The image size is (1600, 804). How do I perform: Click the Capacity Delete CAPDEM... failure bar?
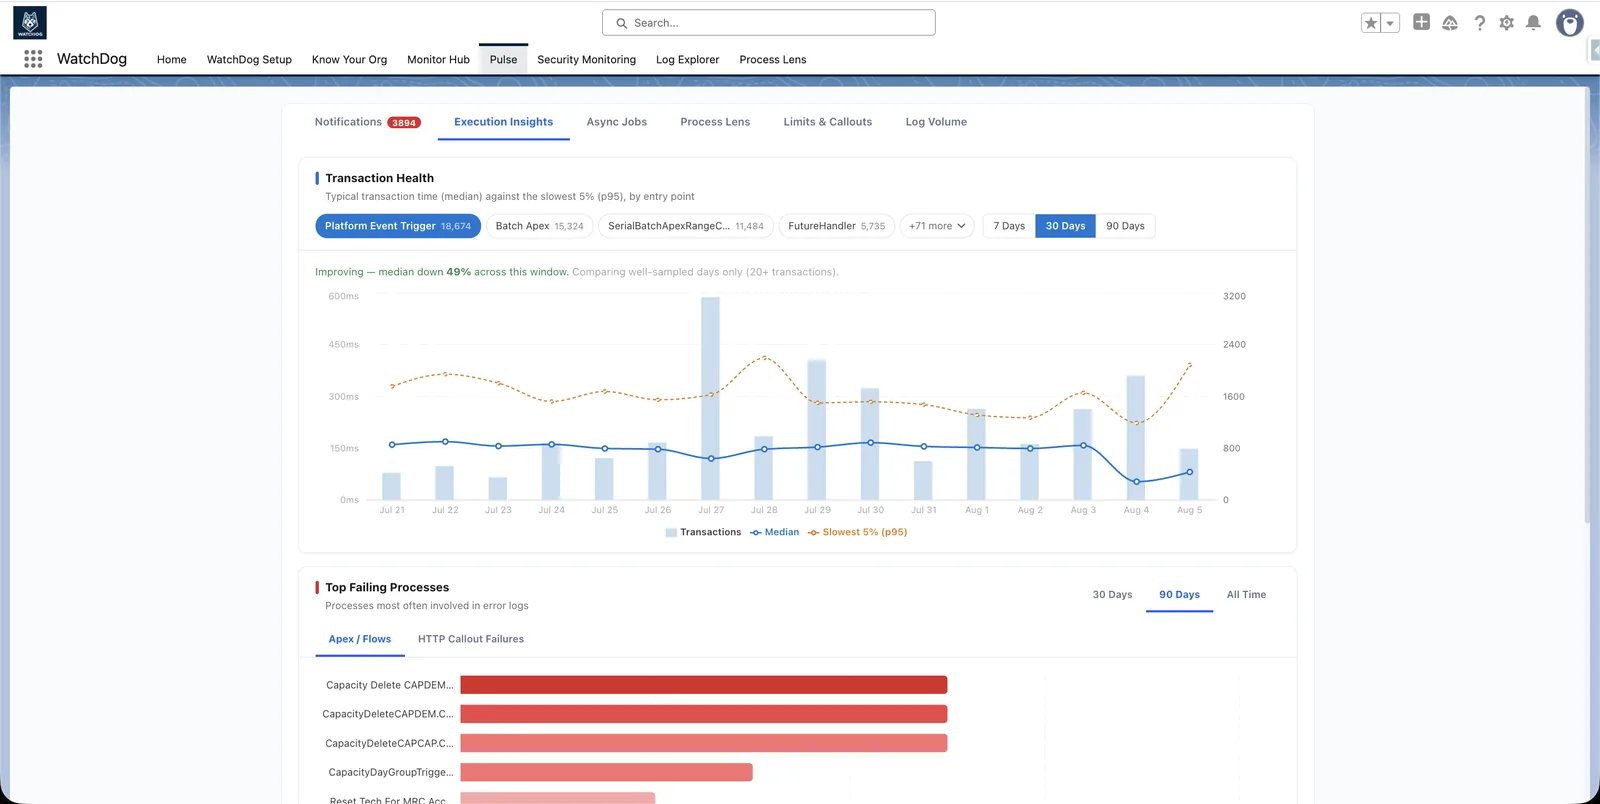pyautogui.click(x=704, y=685)
